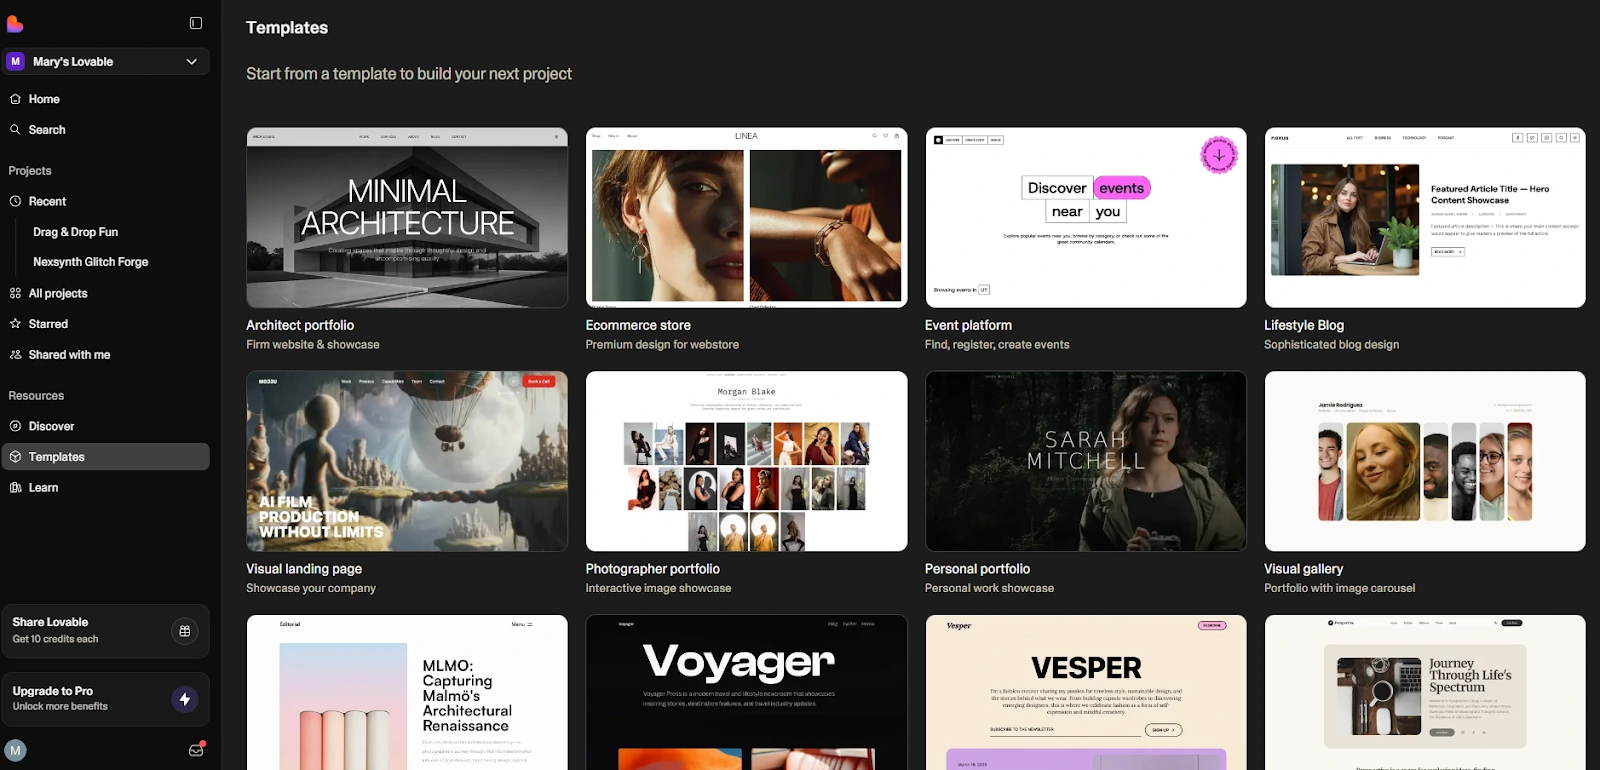Click "Personal work showcase" text
The height and width of the screenshot is (770, 1600).
(989, 588)
